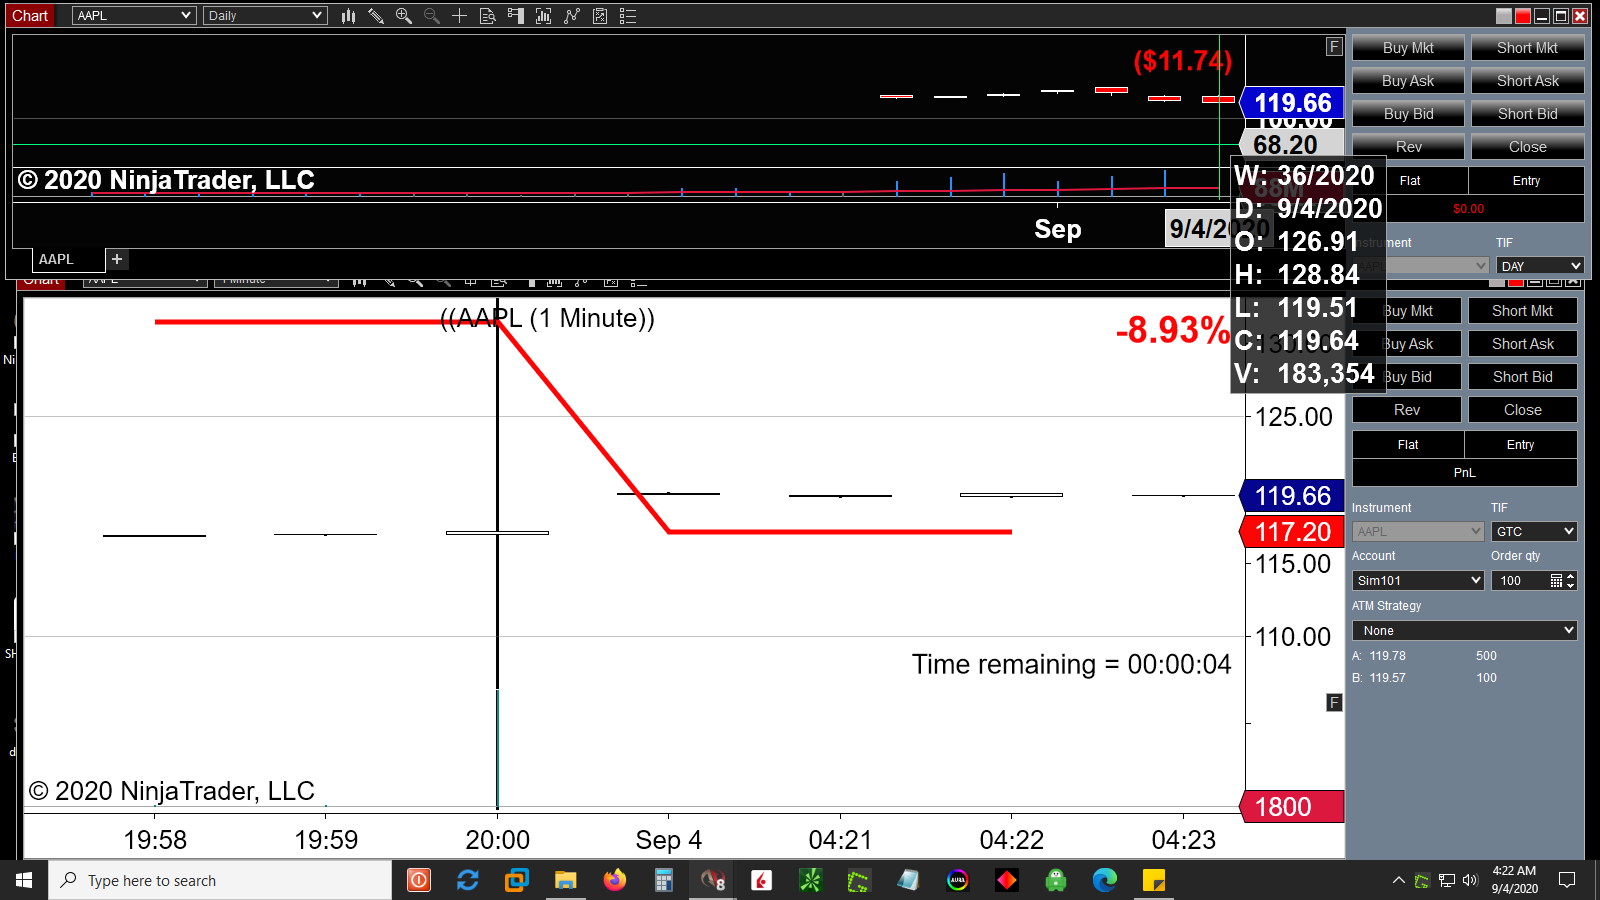This screenshot has width=1600, height=900.
Task: Open the AAPL Instrument dropdown in lower trader panel
Action: [1418, 532]
